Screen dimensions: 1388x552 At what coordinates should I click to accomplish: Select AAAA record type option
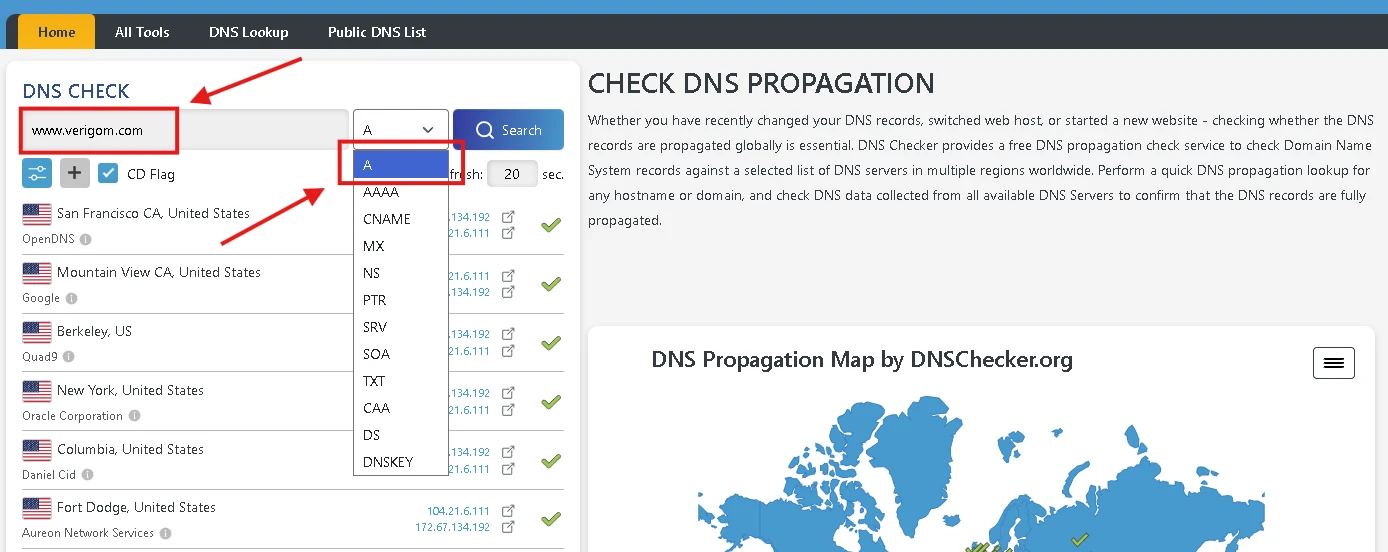coord(400,192)
